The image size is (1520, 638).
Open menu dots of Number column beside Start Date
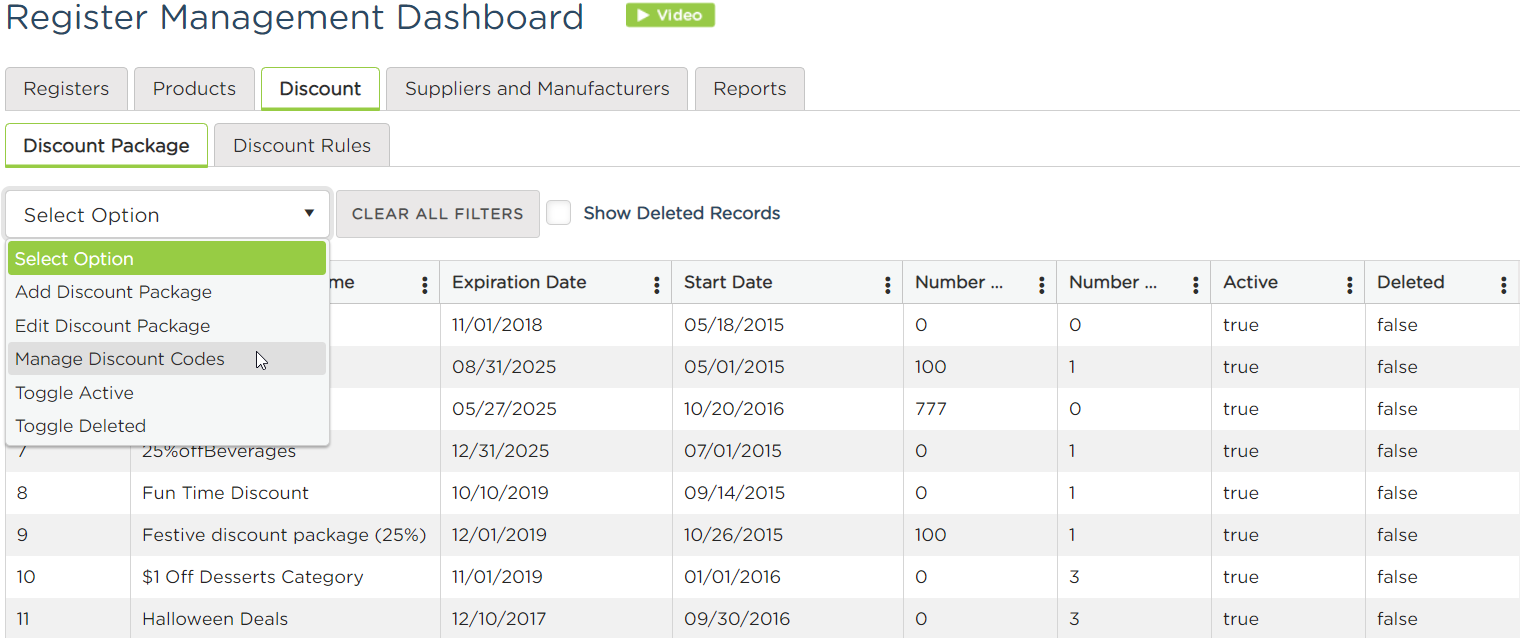(1041, 285)
